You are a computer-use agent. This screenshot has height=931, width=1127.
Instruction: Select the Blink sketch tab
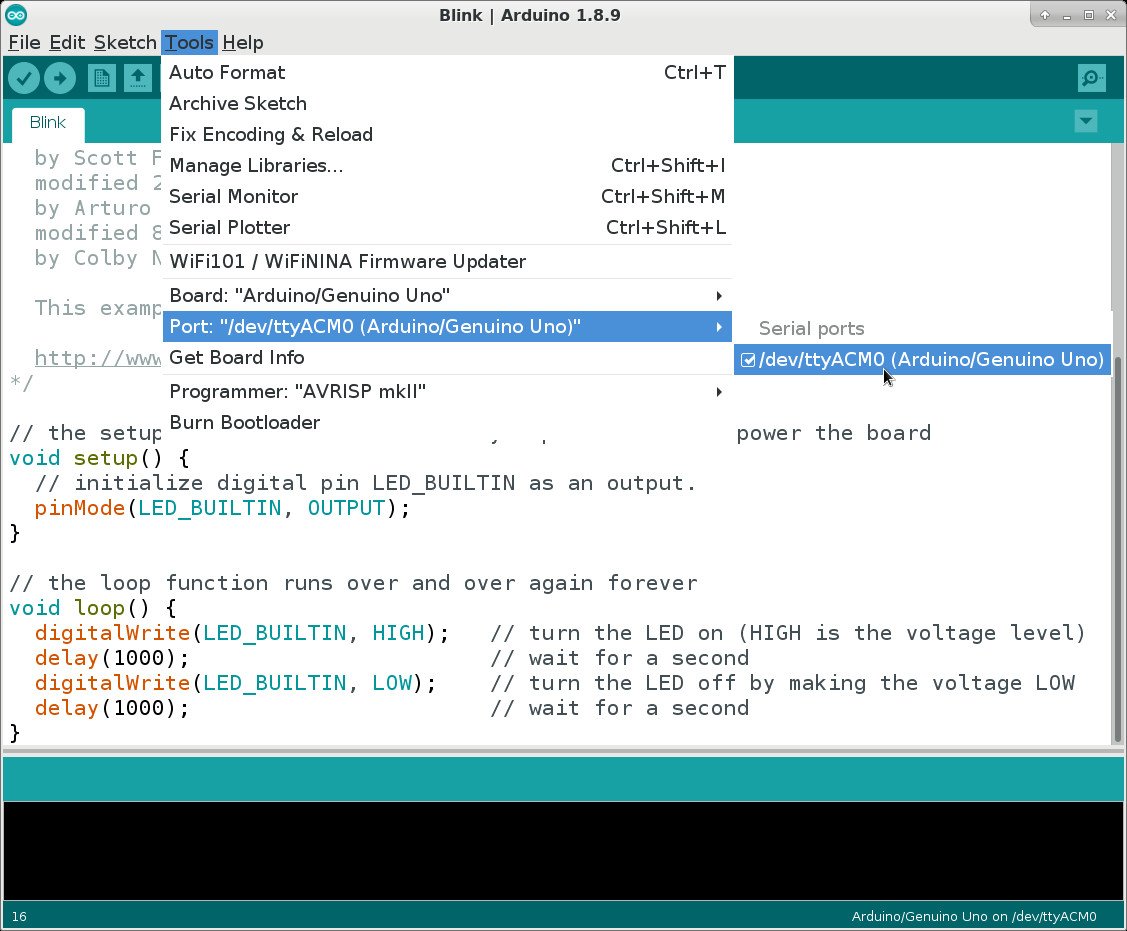[x=47, y=123]
